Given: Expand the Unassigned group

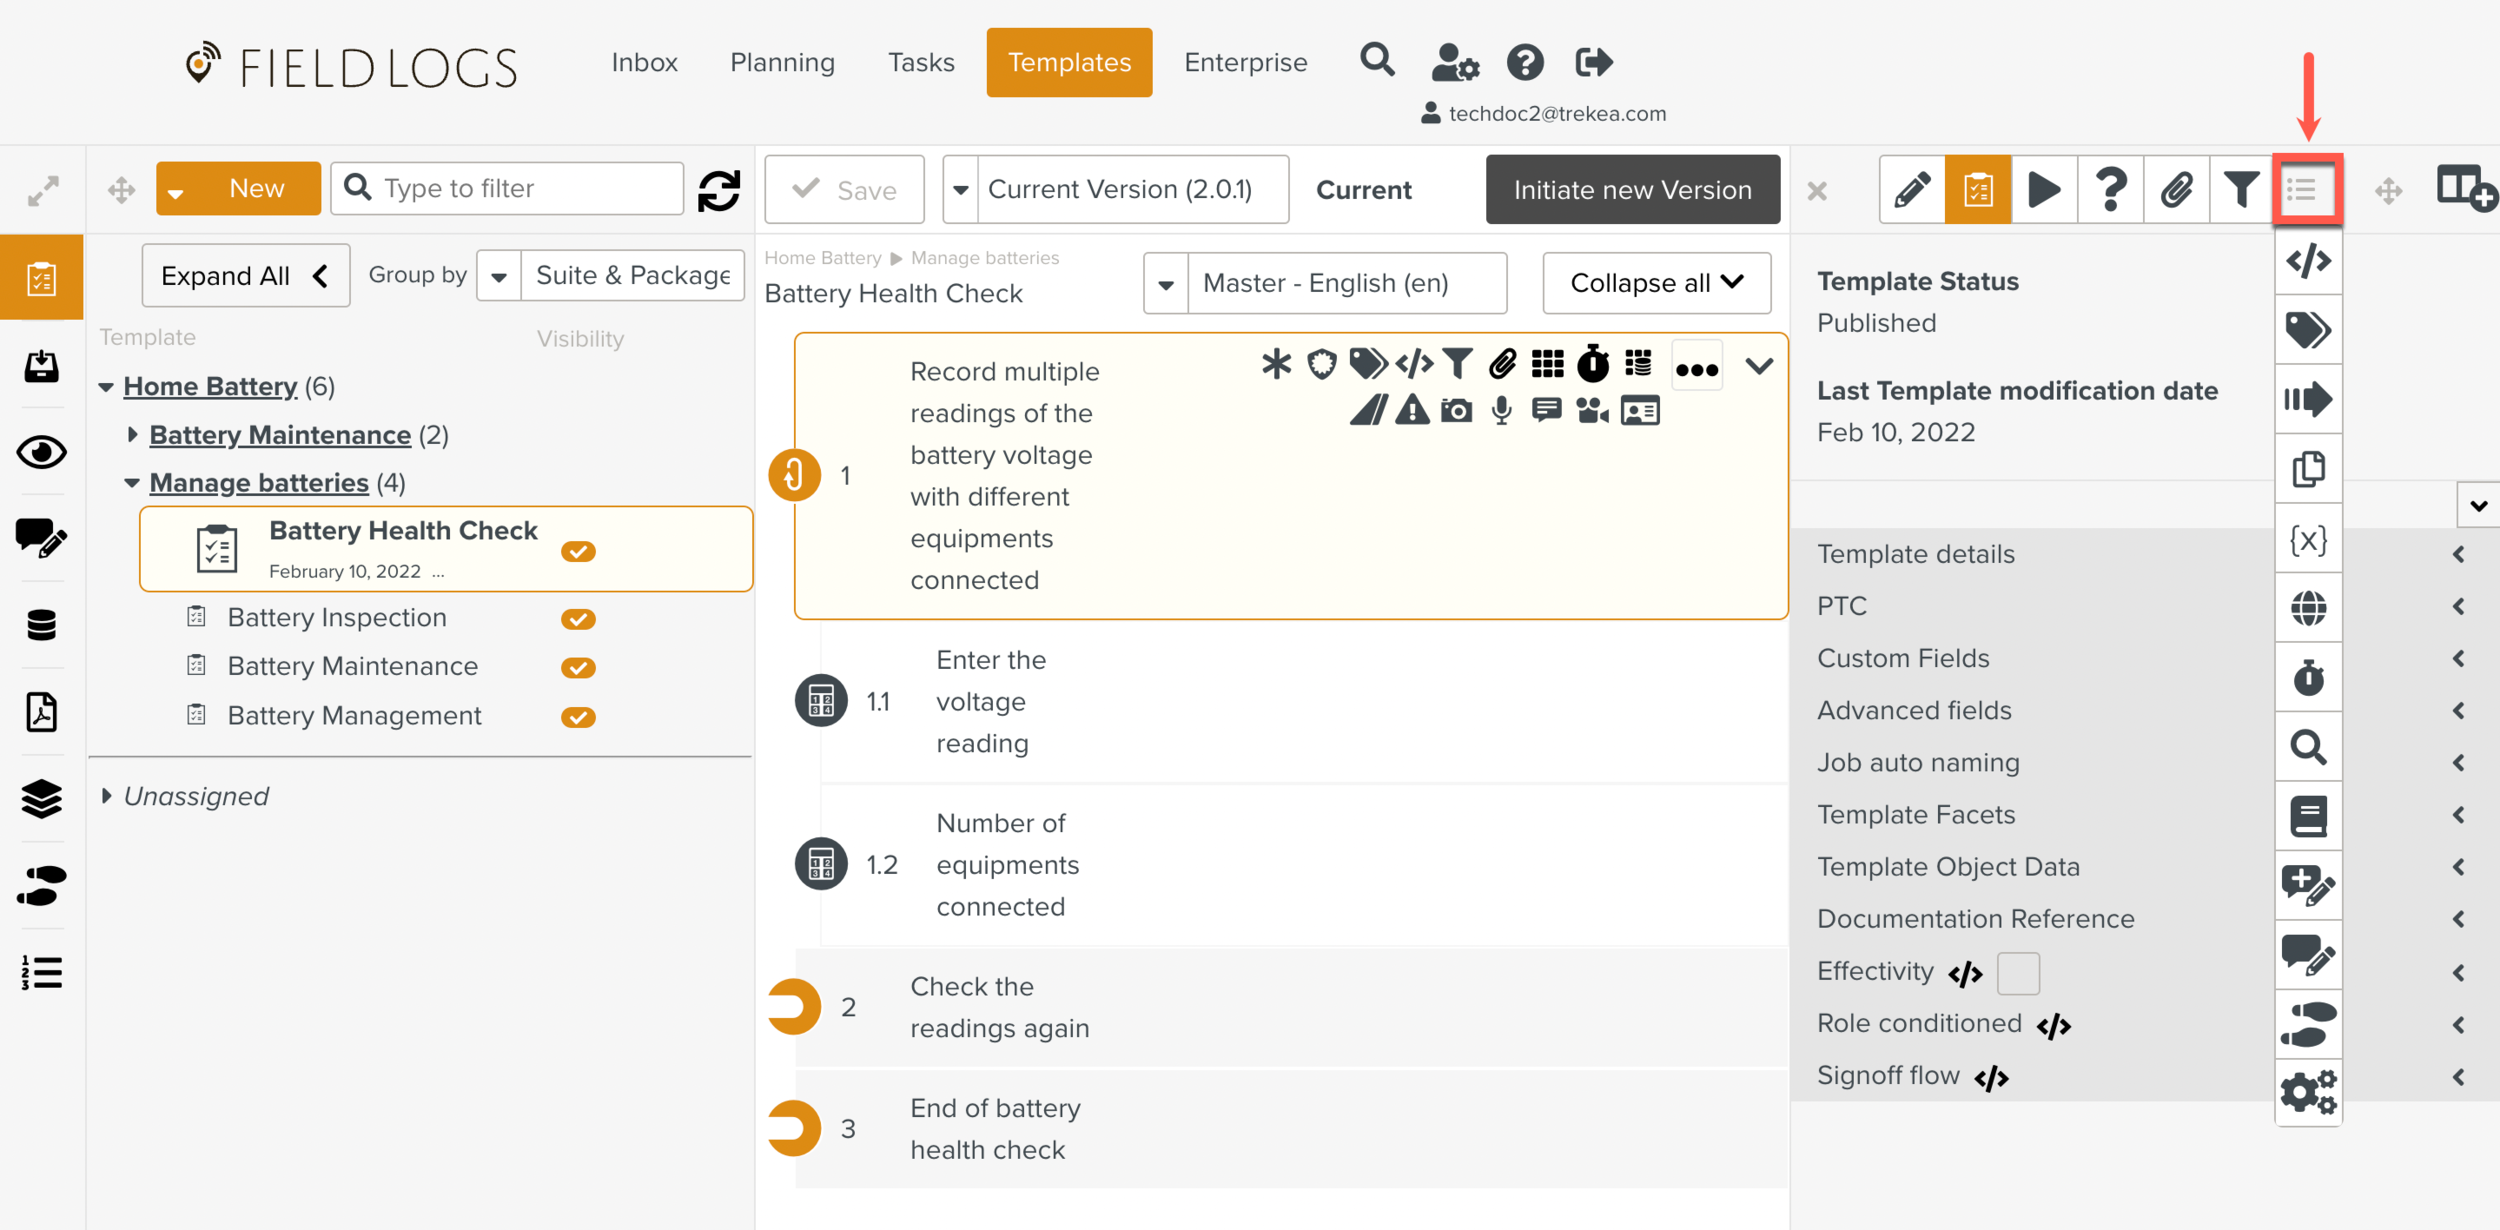Looking at the screenshot, I should [x=106, y=796].
